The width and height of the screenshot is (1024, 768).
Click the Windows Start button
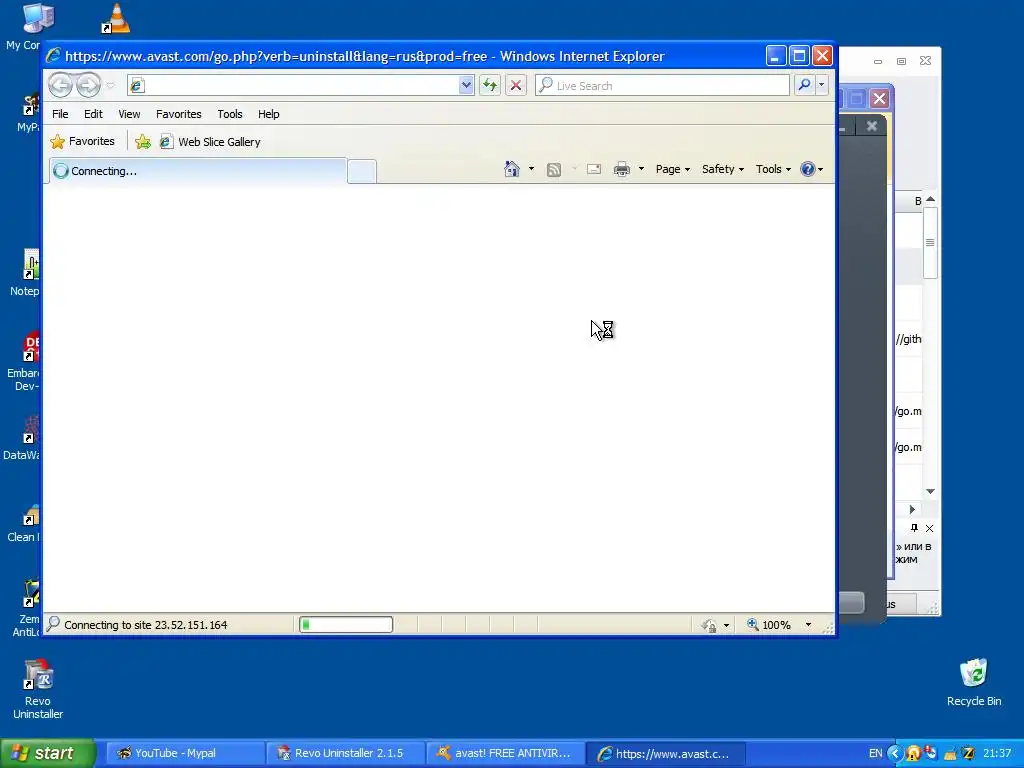(x=48, y=753)
